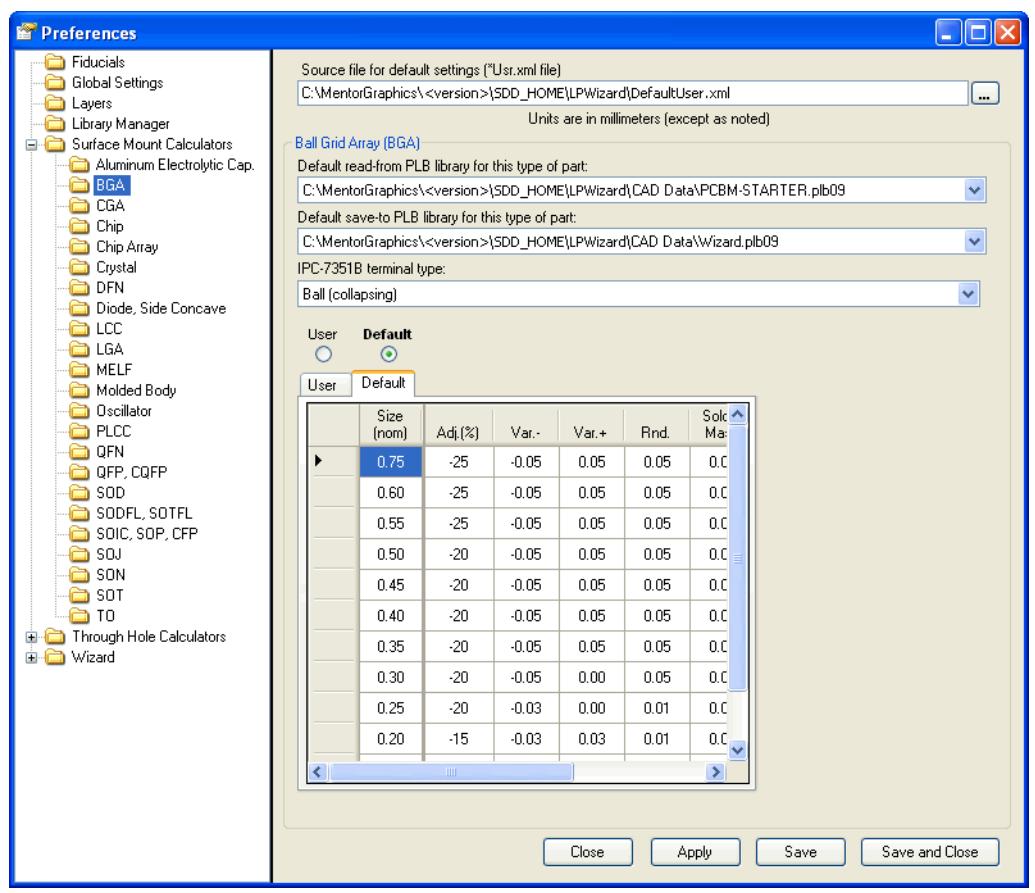The height and width of the screenshot is (893, 1035).
Task: Click the Diode, Side Concave folder icon
Action: (x=79, y=308)
